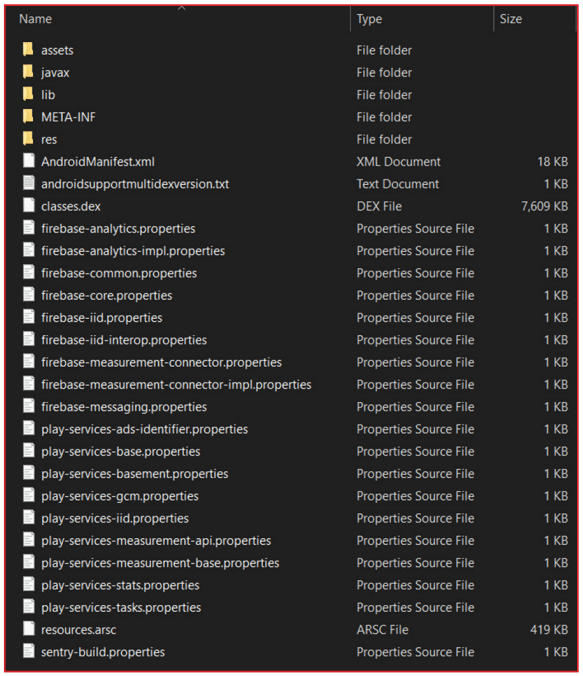Viewport: 583px width, 676px height.
Task: Select the assets folder icon
Action: click(x=28, y=49)
